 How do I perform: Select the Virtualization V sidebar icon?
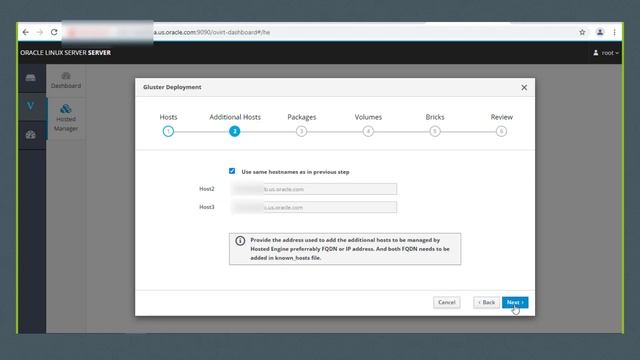[31, 106]
